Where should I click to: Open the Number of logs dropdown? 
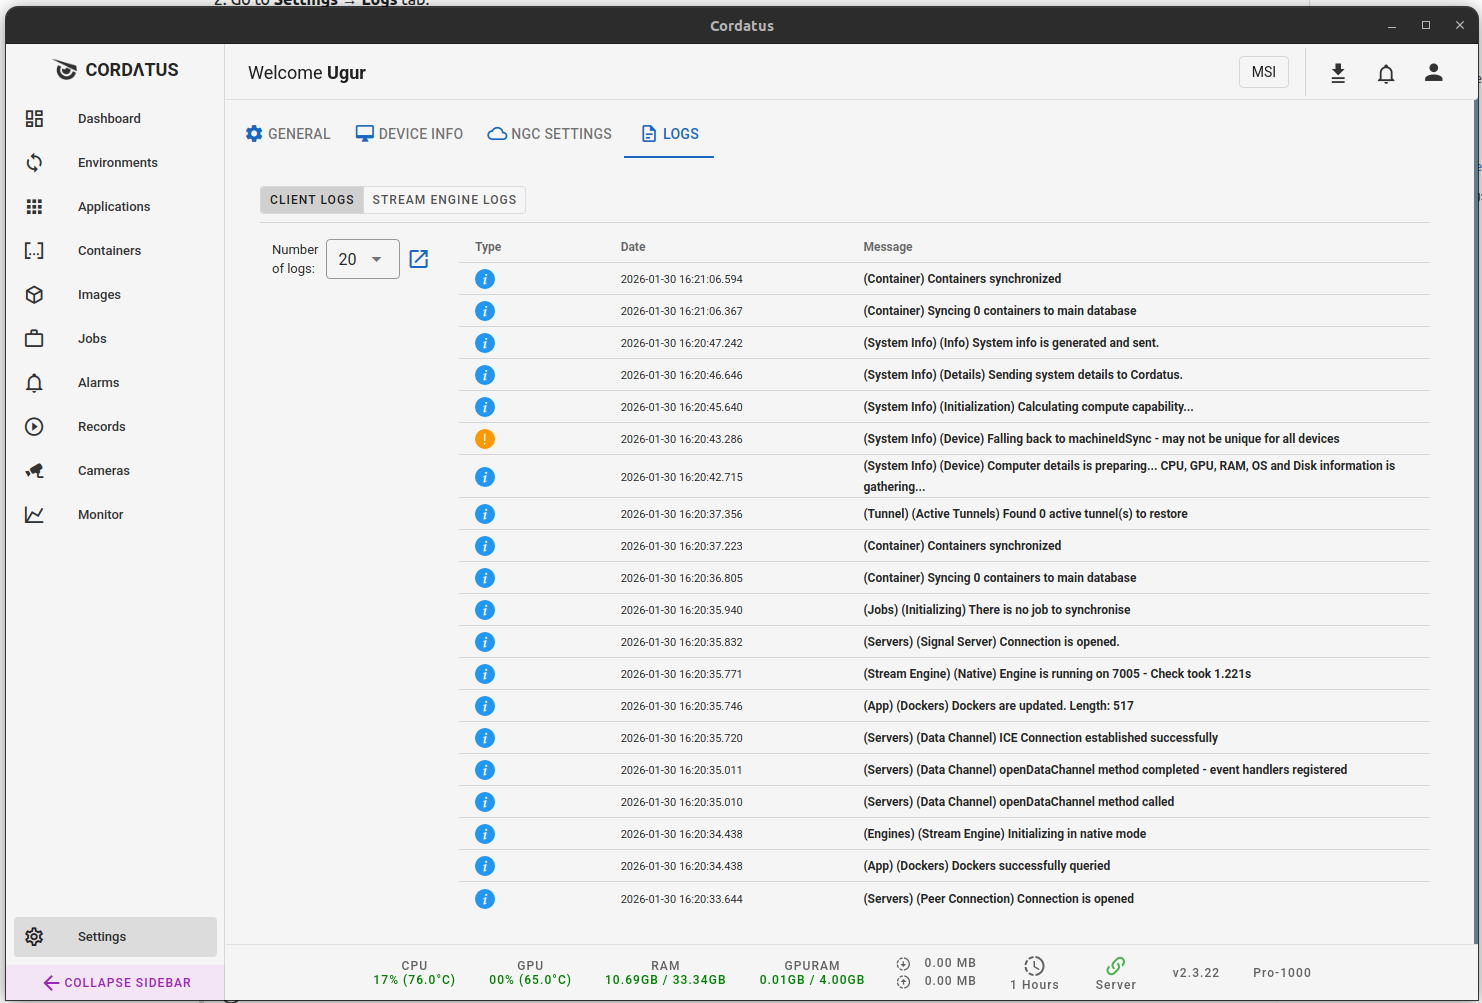click(362, 258)
